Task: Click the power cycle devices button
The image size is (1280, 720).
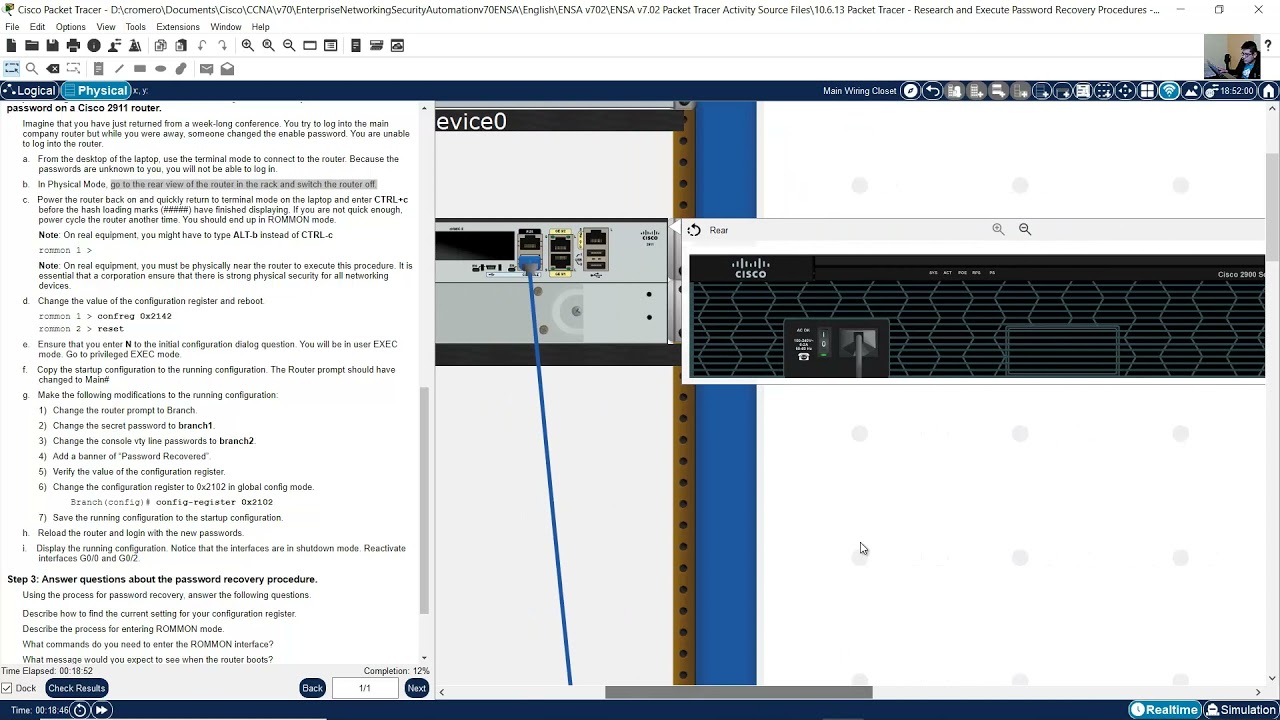Action: [80, 710]
